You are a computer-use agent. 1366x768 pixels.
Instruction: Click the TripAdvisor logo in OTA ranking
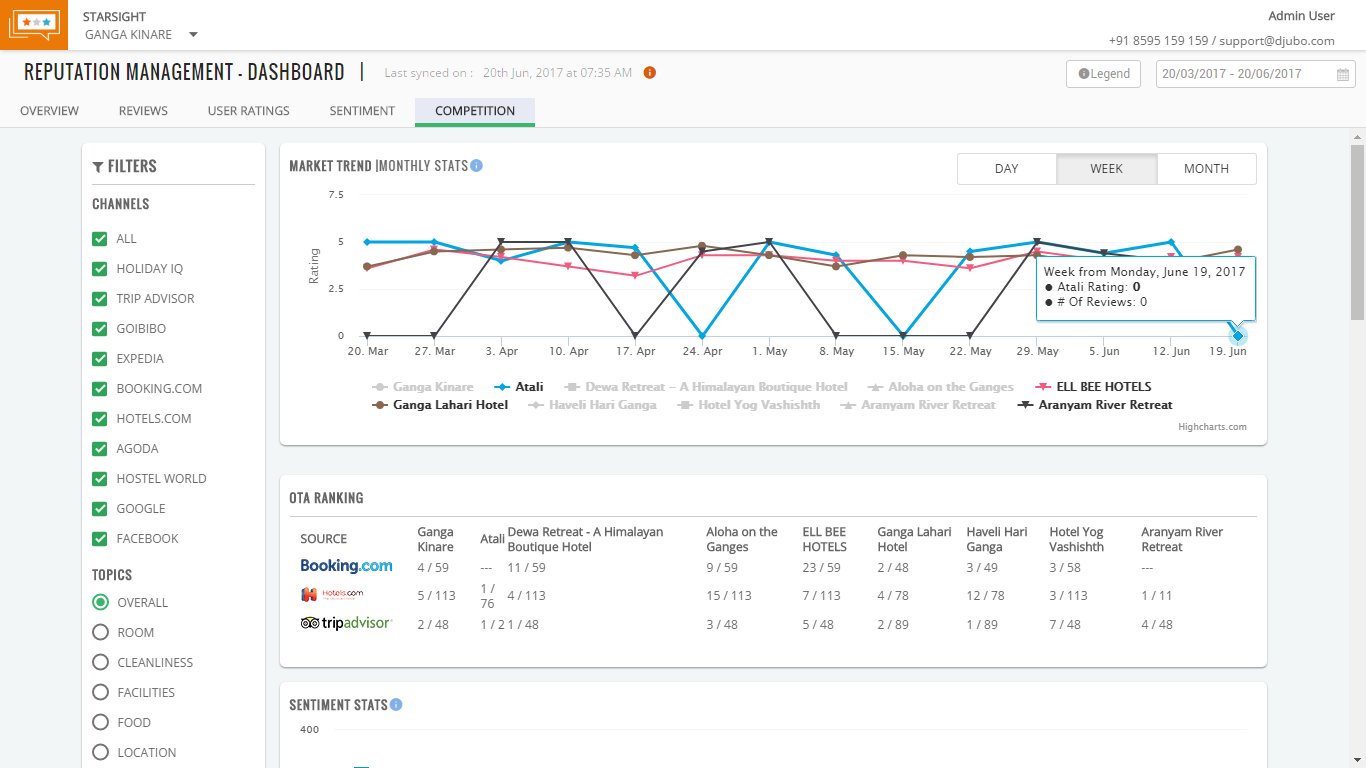pos(346,623)
